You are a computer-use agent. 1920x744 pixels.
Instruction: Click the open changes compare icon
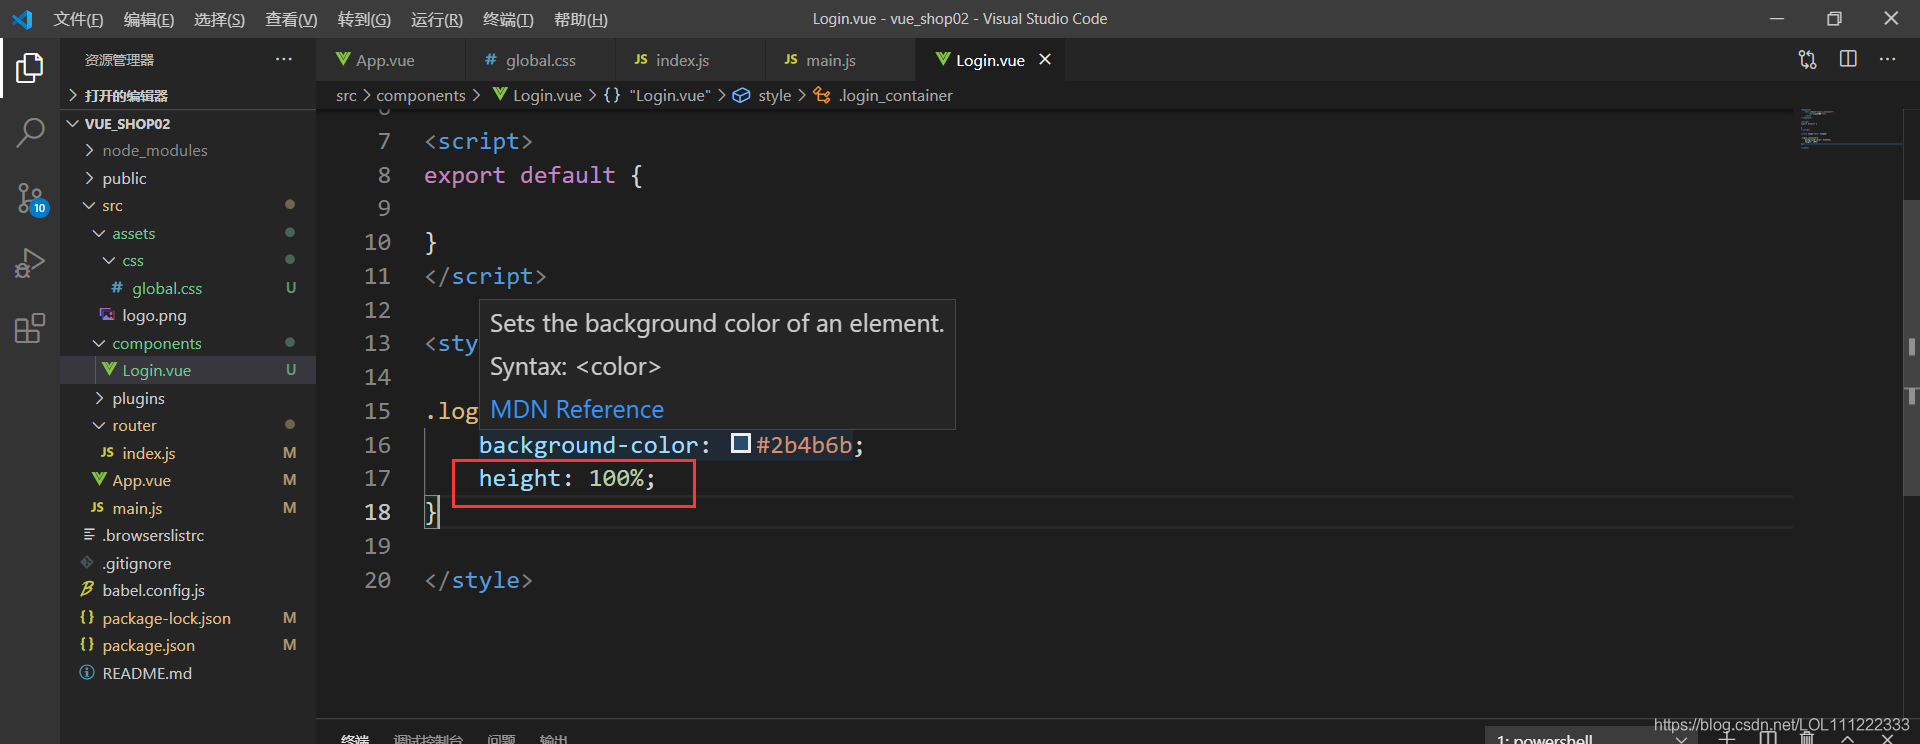(1807, 59)
